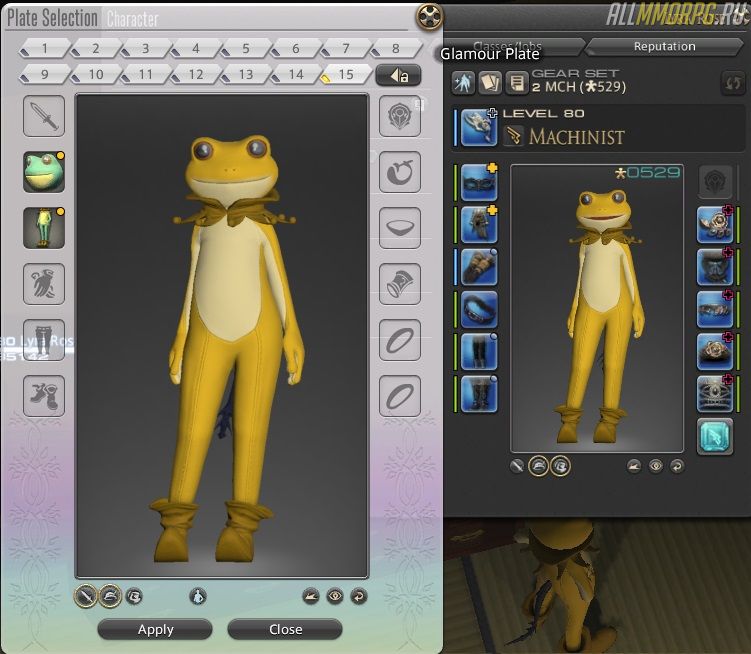Click the empty off-hand slot in Character
Viewport: 751px width, 654px height.
tap(715, 183)
